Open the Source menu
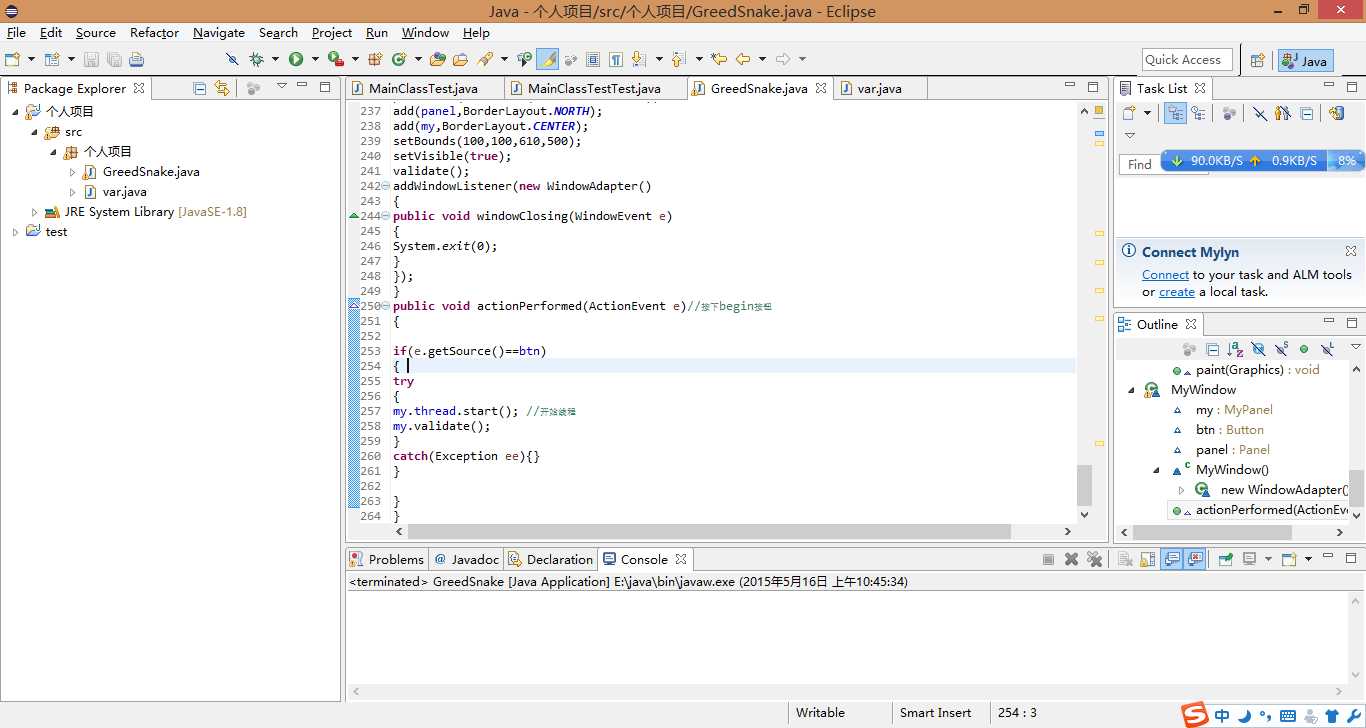This screenshot has width=1366, height=728. click(x=96, y=32)
